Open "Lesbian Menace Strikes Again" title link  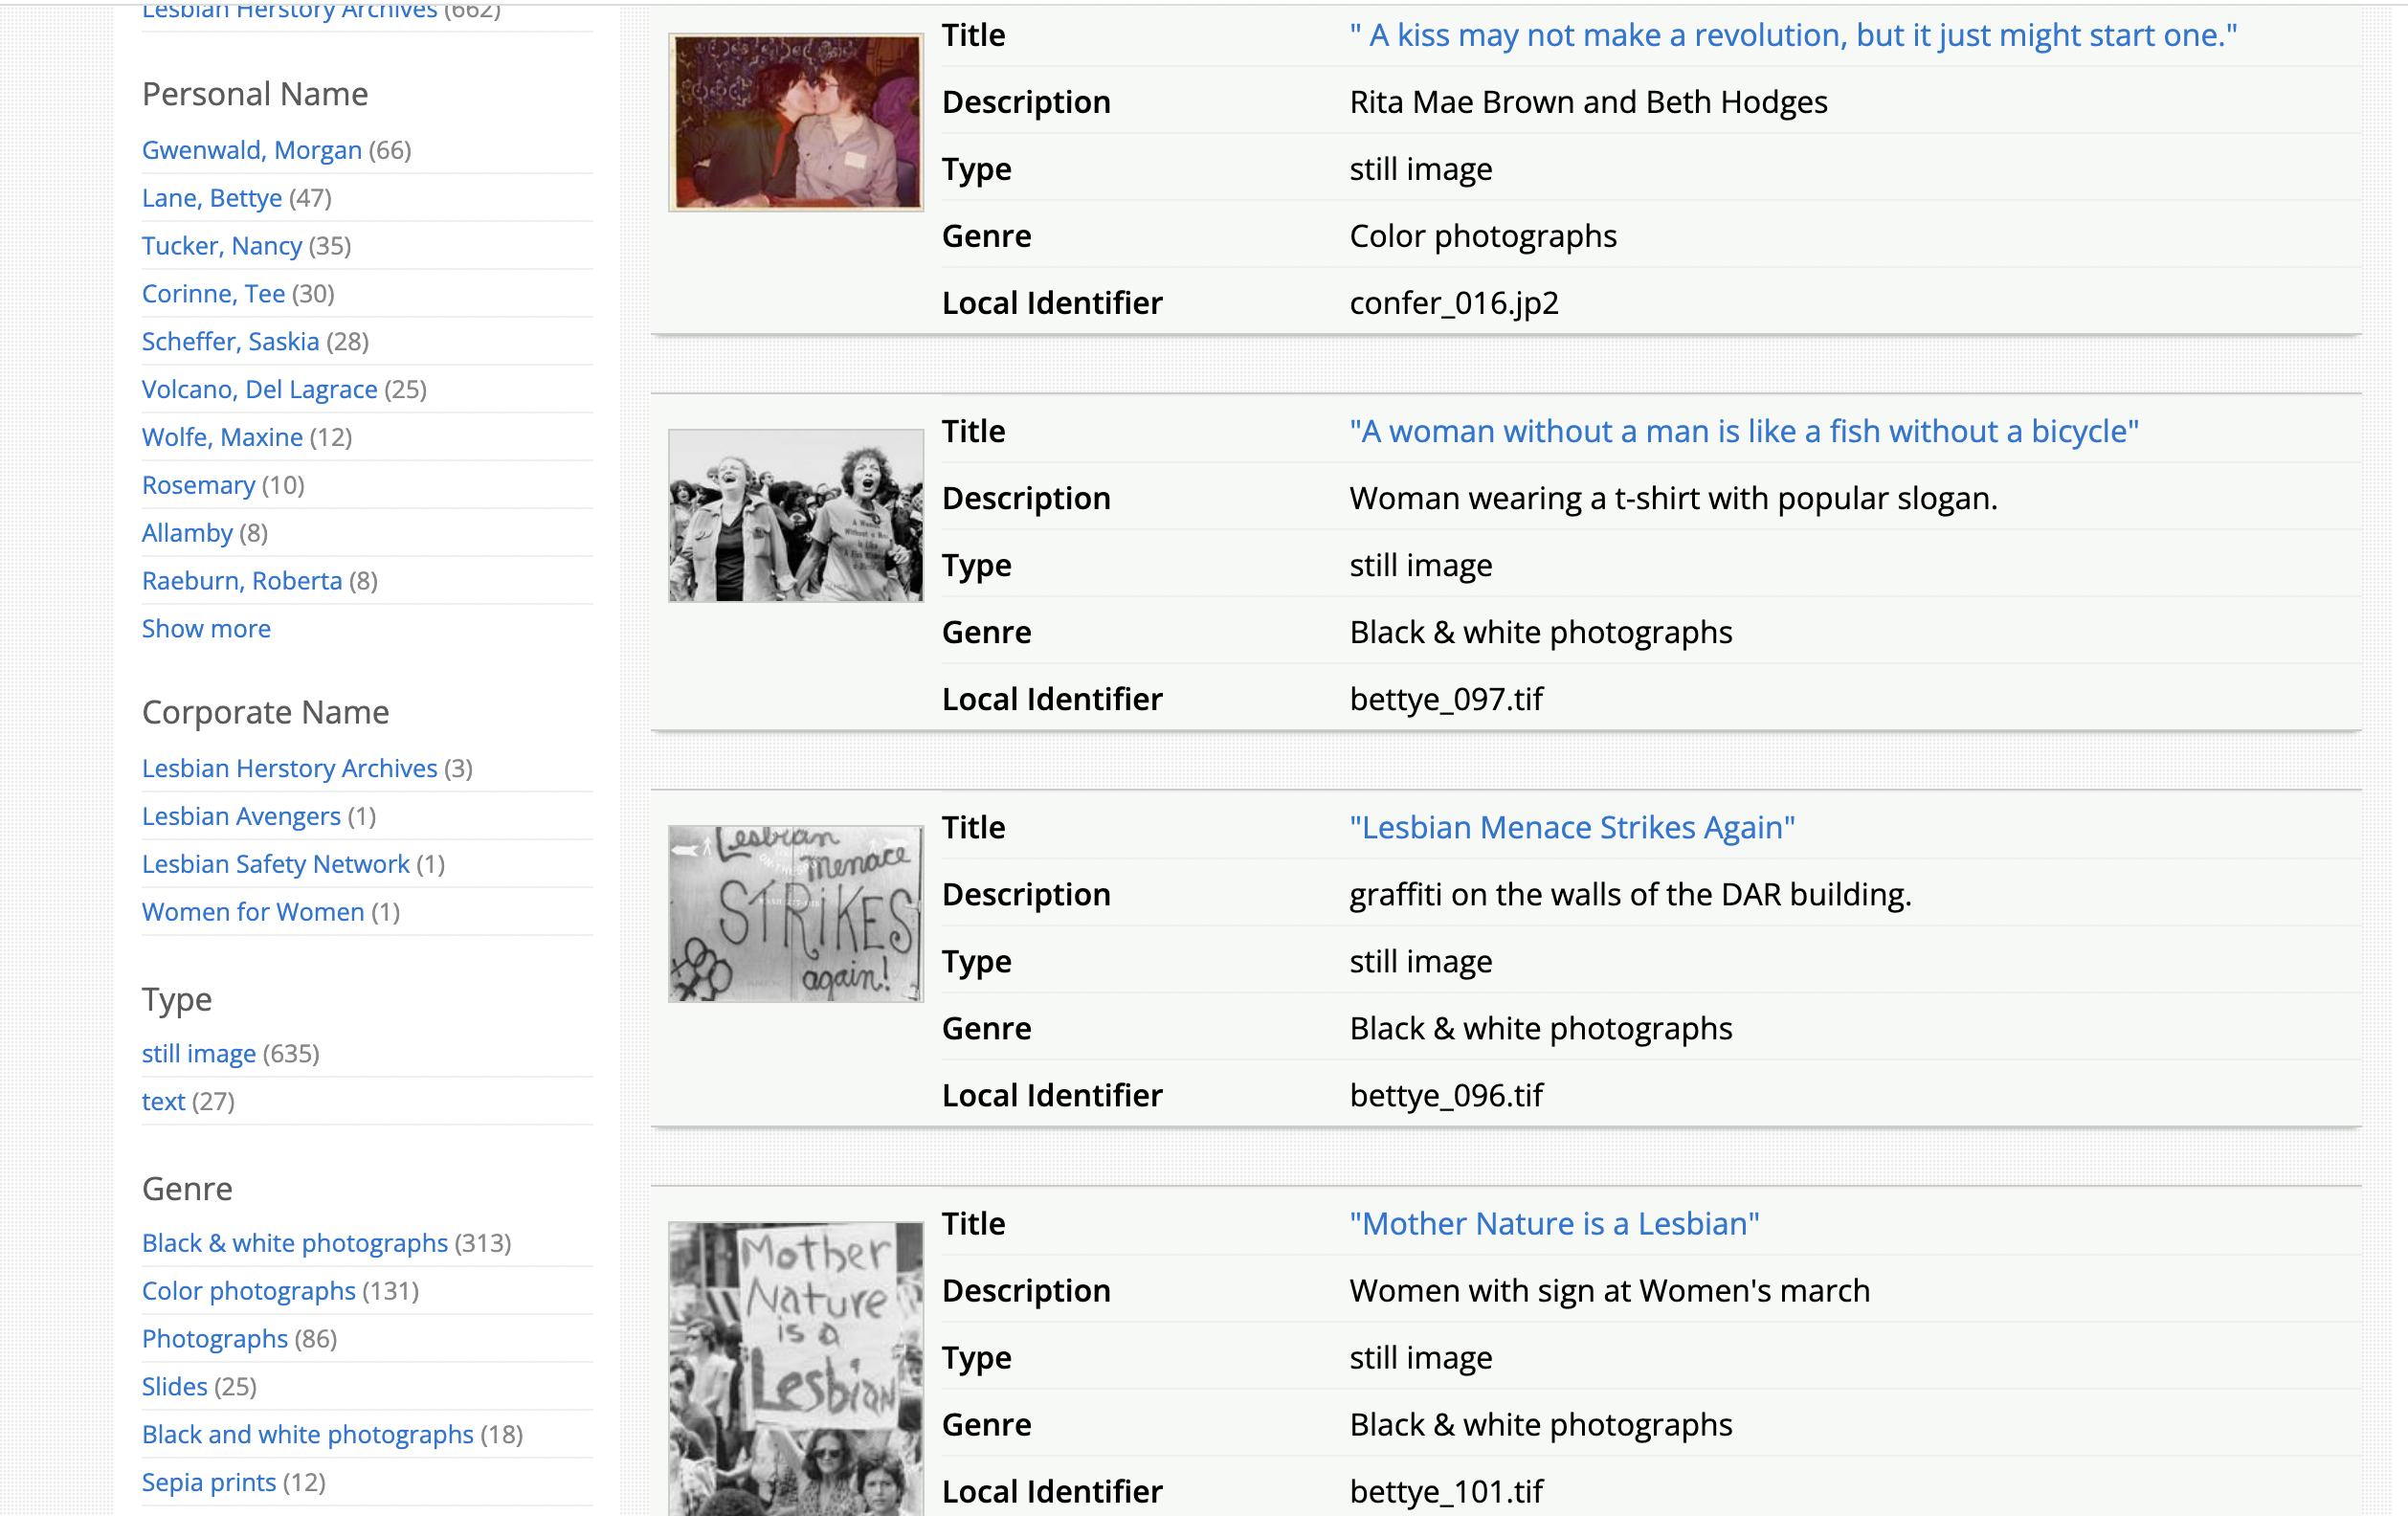pyautogui.click(x=1571, y=828)
